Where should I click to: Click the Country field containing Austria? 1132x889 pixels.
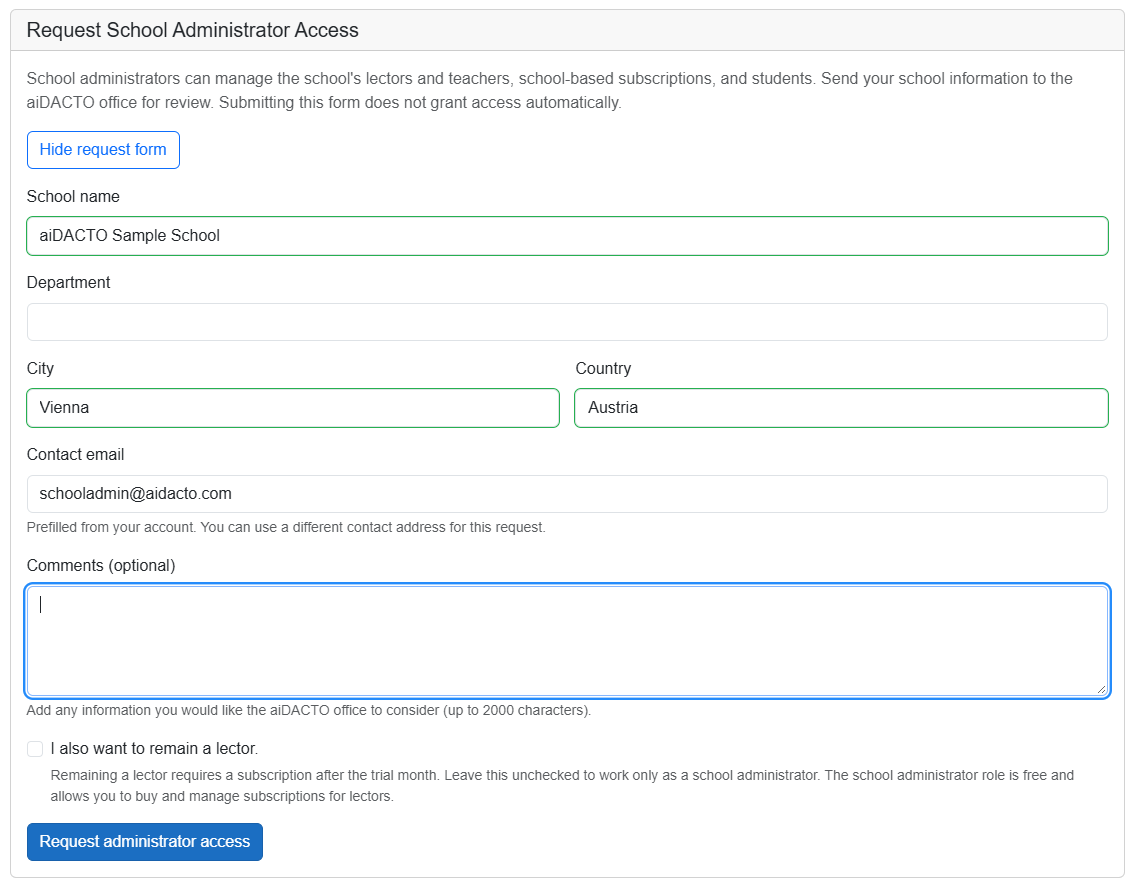(841, 407)
